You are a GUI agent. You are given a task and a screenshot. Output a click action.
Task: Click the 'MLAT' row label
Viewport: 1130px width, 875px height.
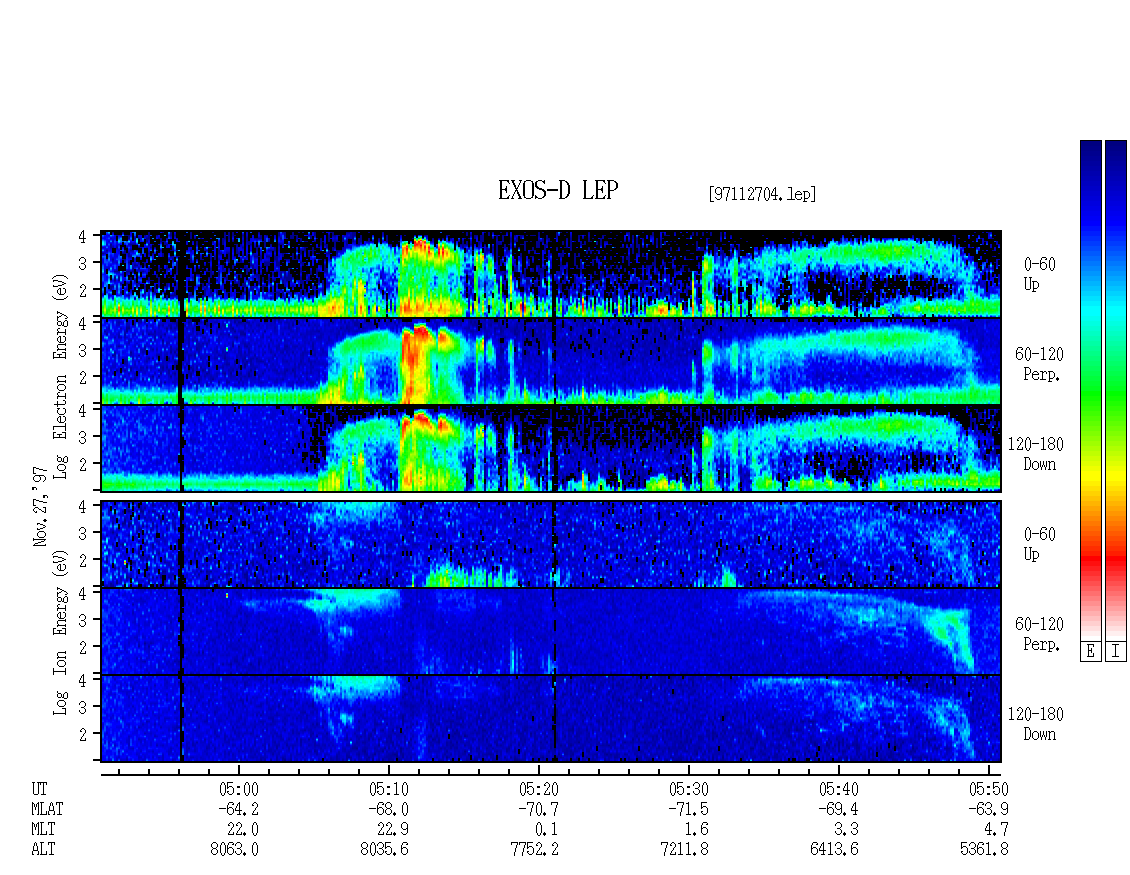pos(48,809)
